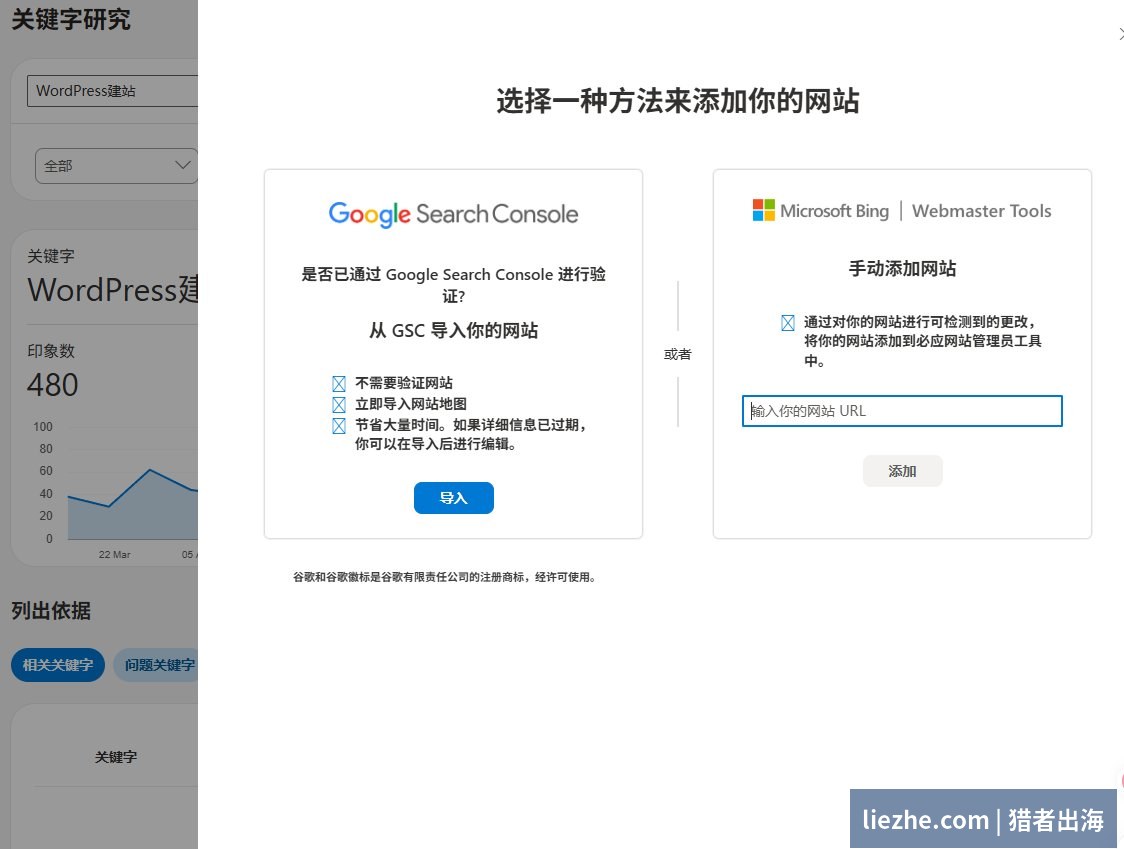Viewport: 1124px width, 849px height.
Task: Click the bullet icon beside 不需要验证网站
Action: [339, 384]
